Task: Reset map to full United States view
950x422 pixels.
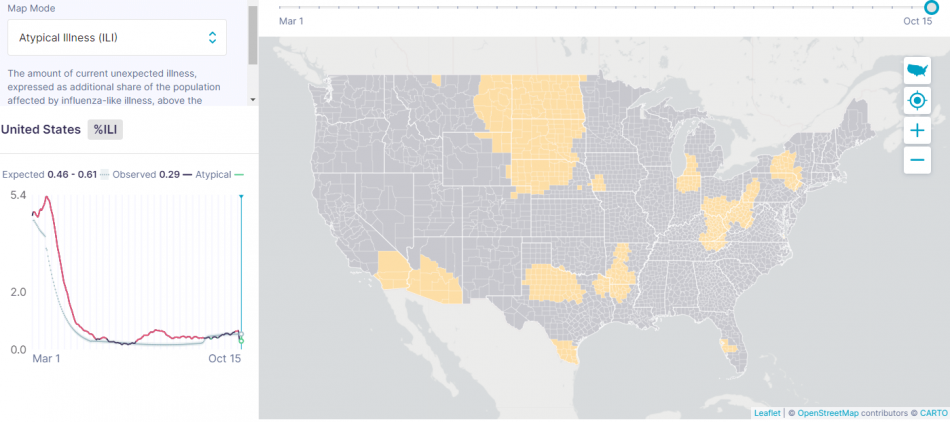Action: click(917, 71)
